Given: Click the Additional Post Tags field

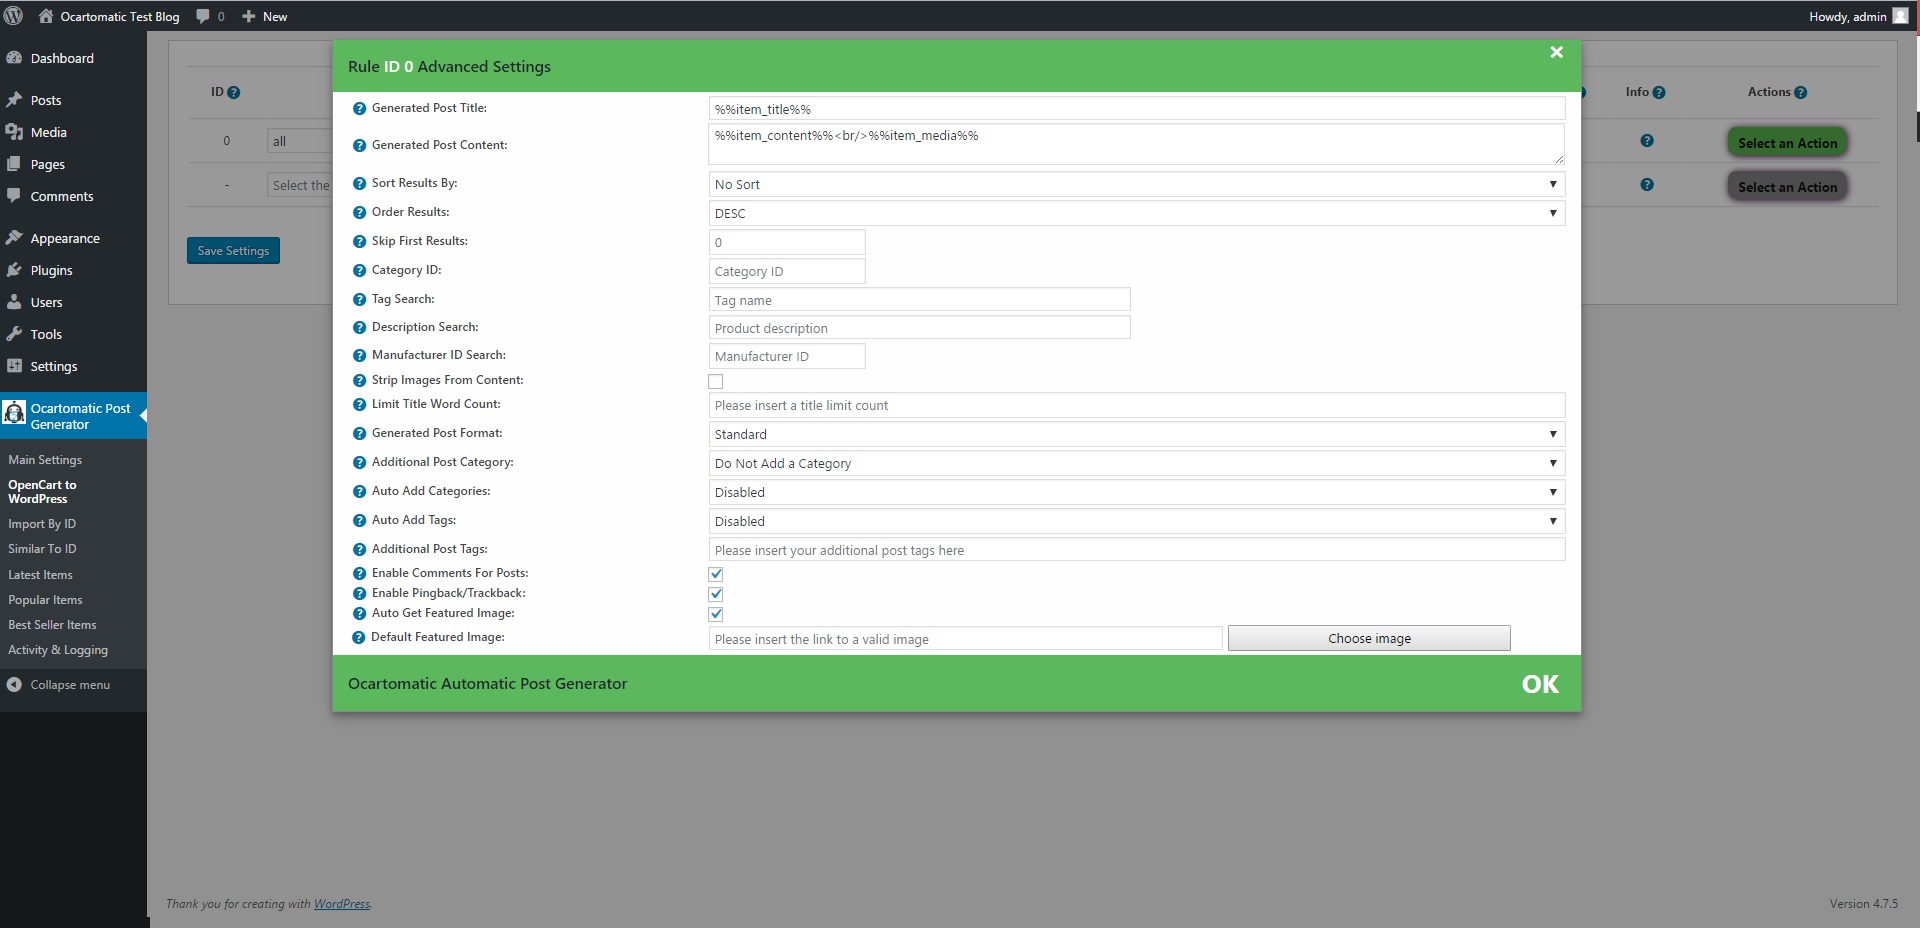Looking at the screenshot, I should click(1137, 550).
